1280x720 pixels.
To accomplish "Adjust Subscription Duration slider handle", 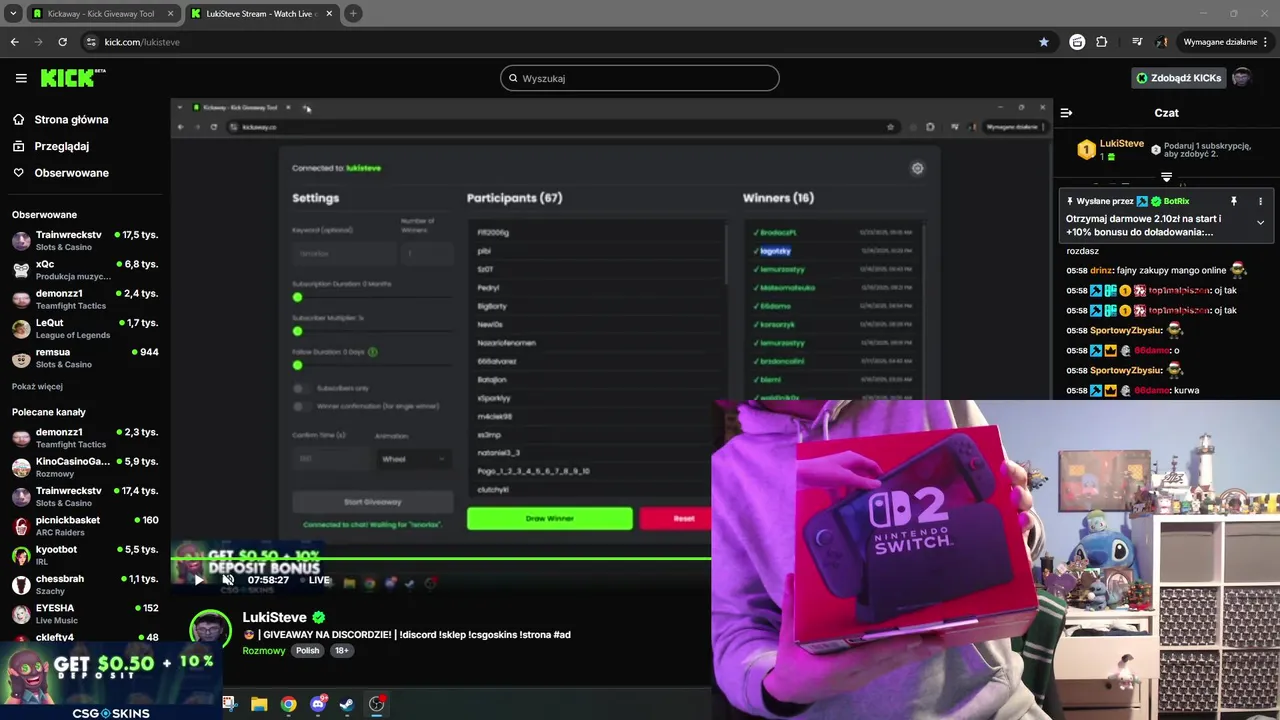I will [x=297, y=297].
